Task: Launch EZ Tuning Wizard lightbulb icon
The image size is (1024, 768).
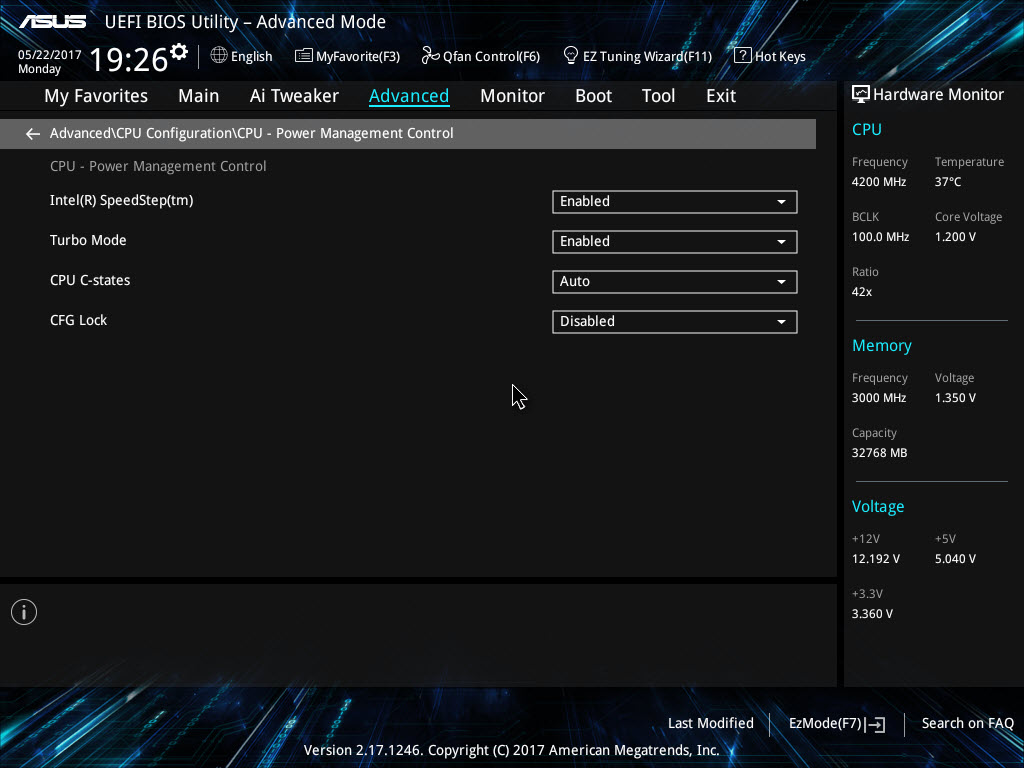Action: click(570, 56)
